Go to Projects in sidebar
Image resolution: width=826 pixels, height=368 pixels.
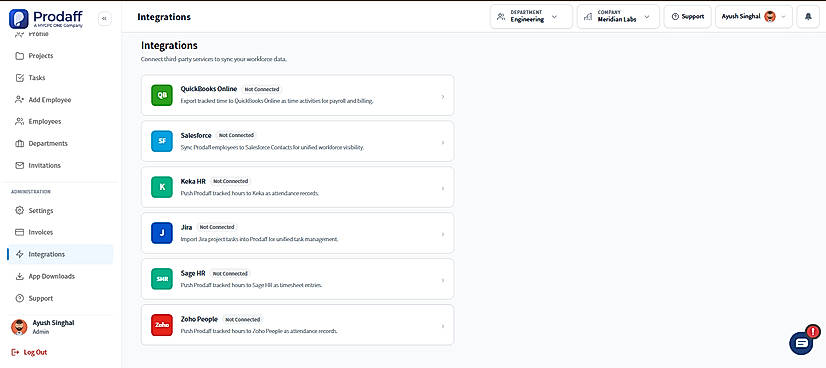[x=60, y=56]
